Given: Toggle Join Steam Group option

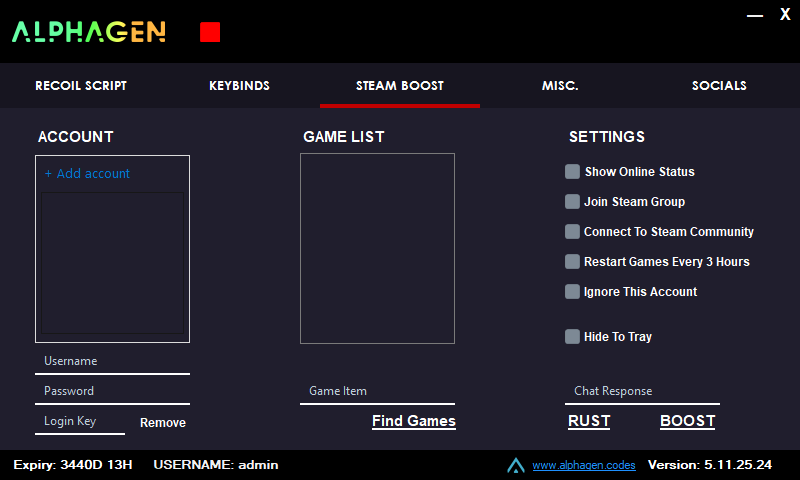Looking at the screenshot, I should pos(573,202).
